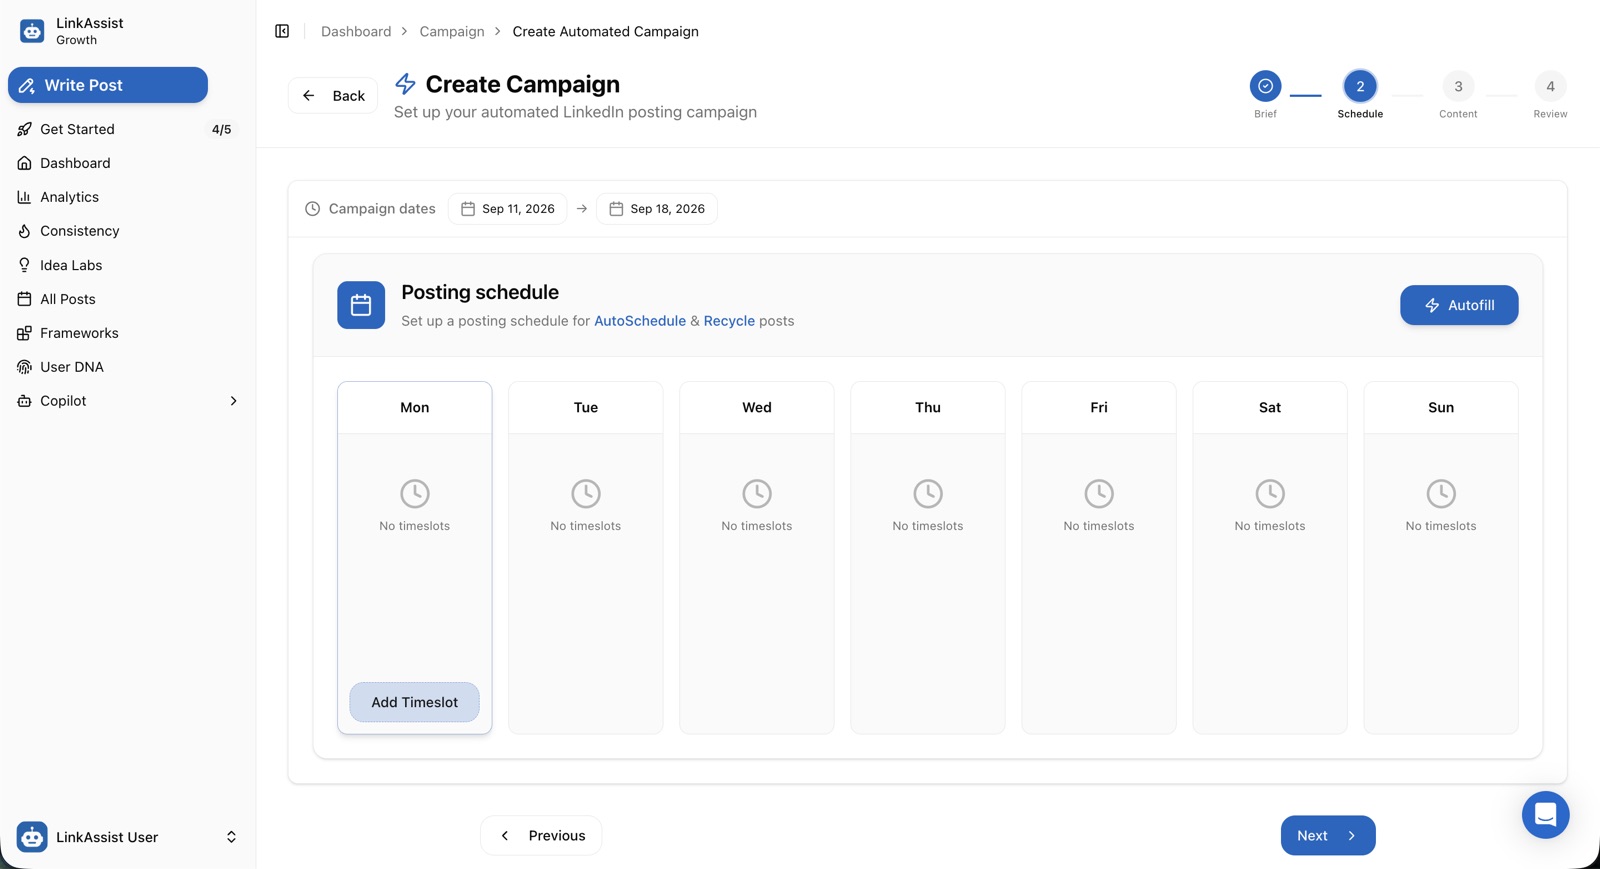Image resolution: width=1600 pixels, height=869 pixels.
Task: Go to Previous step
Action: (541, 836)
